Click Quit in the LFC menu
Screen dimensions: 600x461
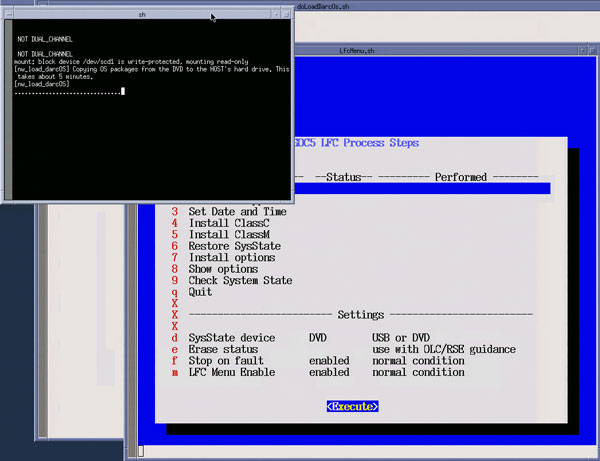200,292
